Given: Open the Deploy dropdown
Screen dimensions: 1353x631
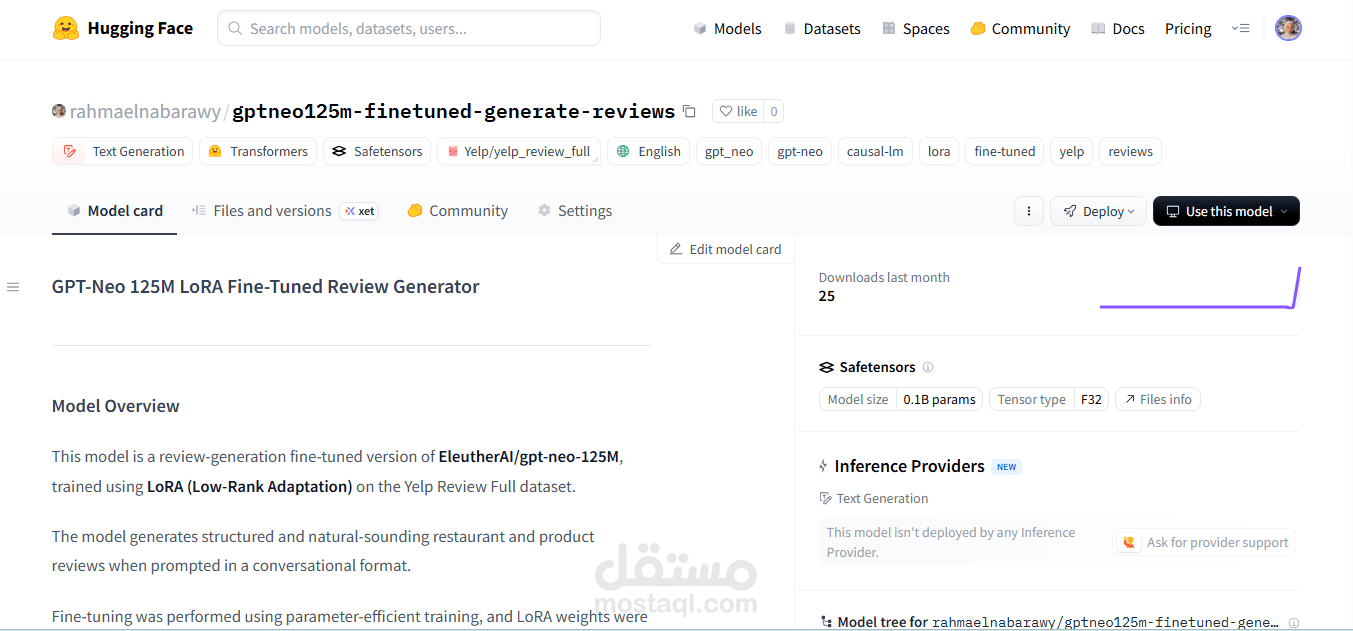Looking at the screenshot, I should click(1098, 211).
